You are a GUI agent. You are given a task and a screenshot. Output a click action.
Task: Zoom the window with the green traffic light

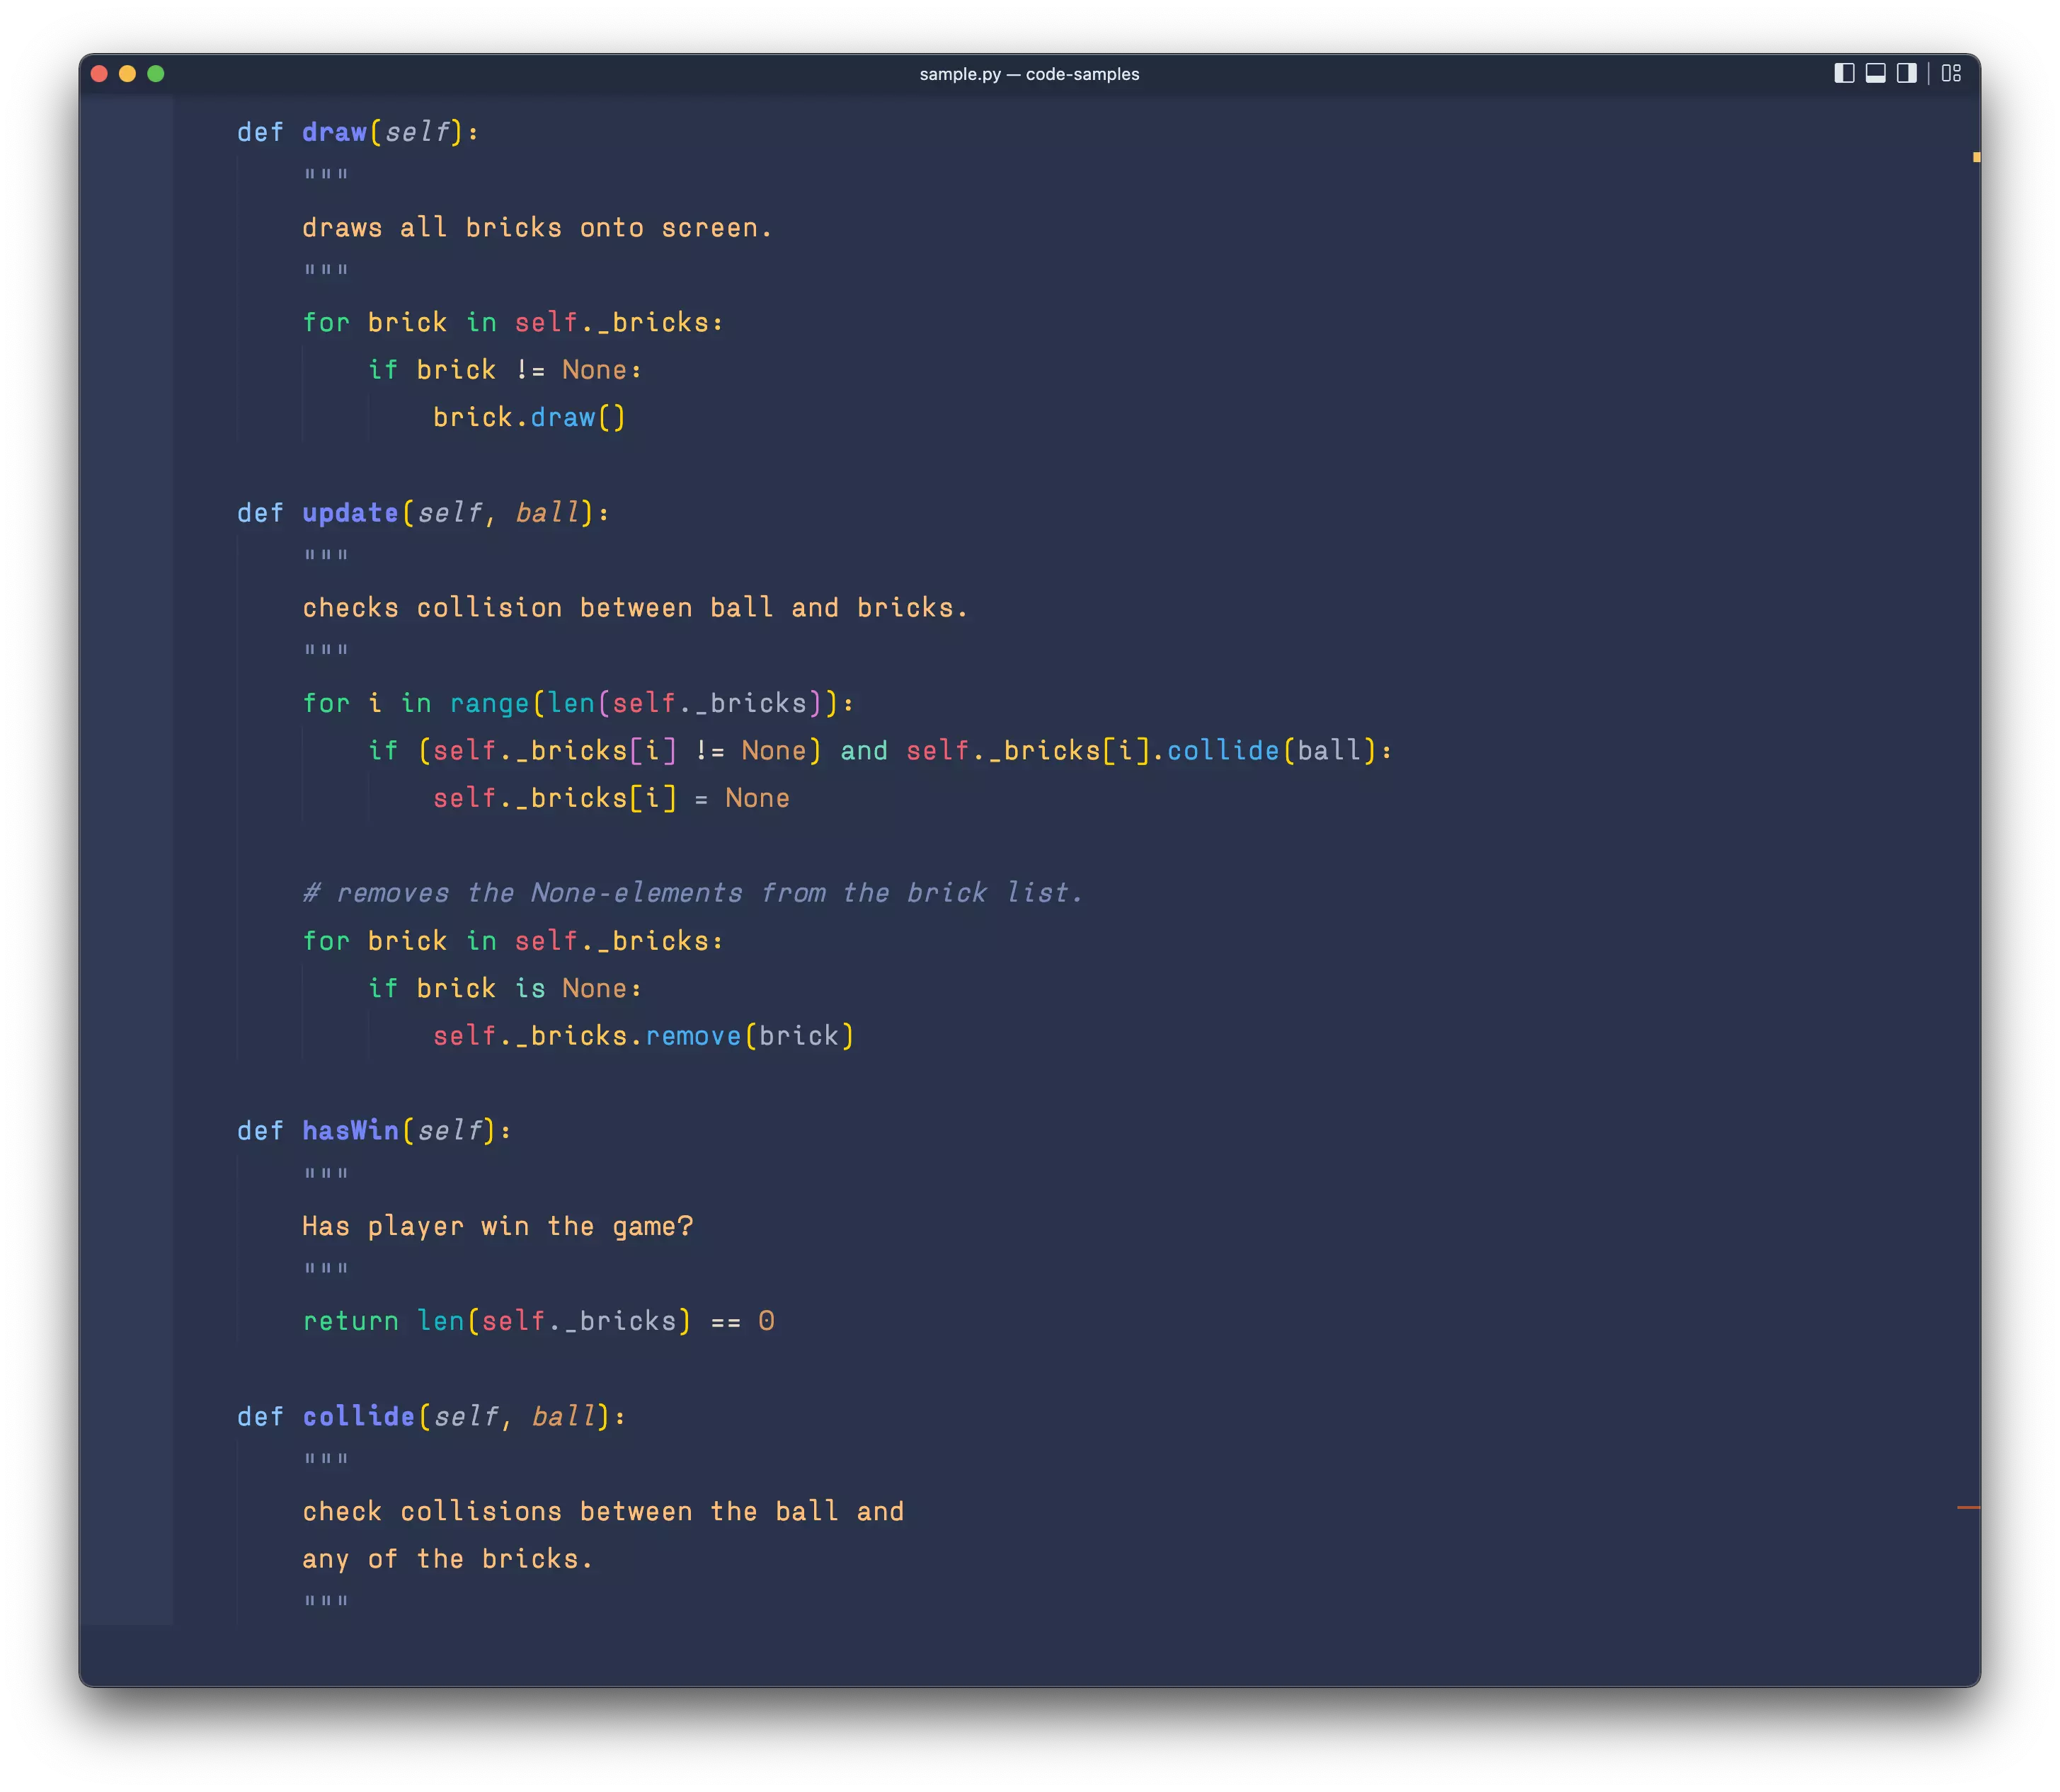pos(157,73)
